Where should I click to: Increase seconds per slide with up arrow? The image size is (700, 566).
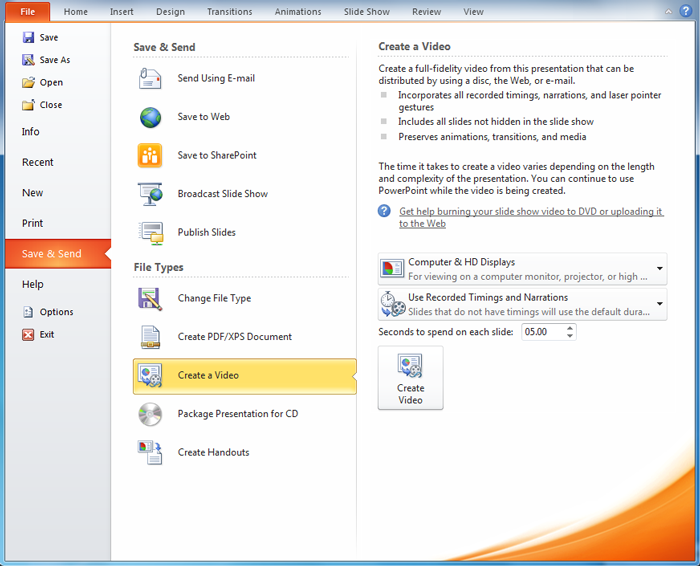(570, 327)
